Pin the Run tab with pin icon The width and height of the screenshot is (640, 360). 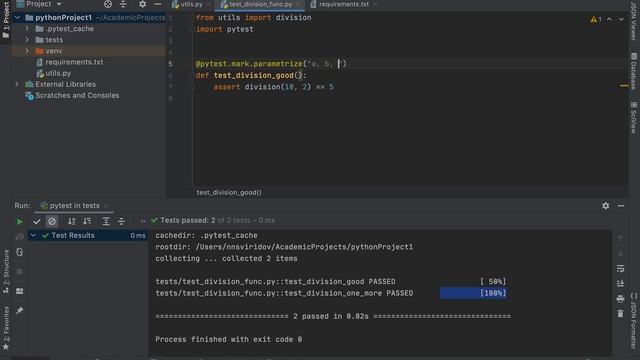(x=19, y=311)
